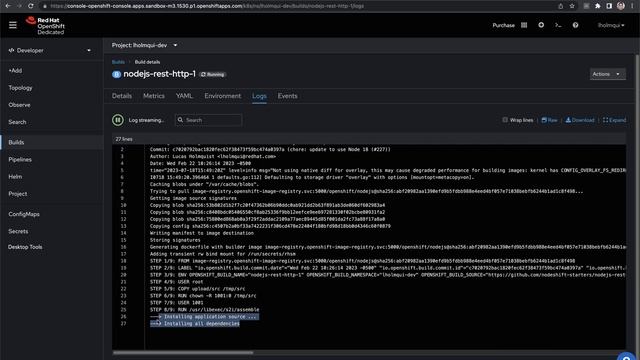Click the help chat bubble at bottom right
Viewport: 640px width, 360px height.
click(x=627, y=356)
